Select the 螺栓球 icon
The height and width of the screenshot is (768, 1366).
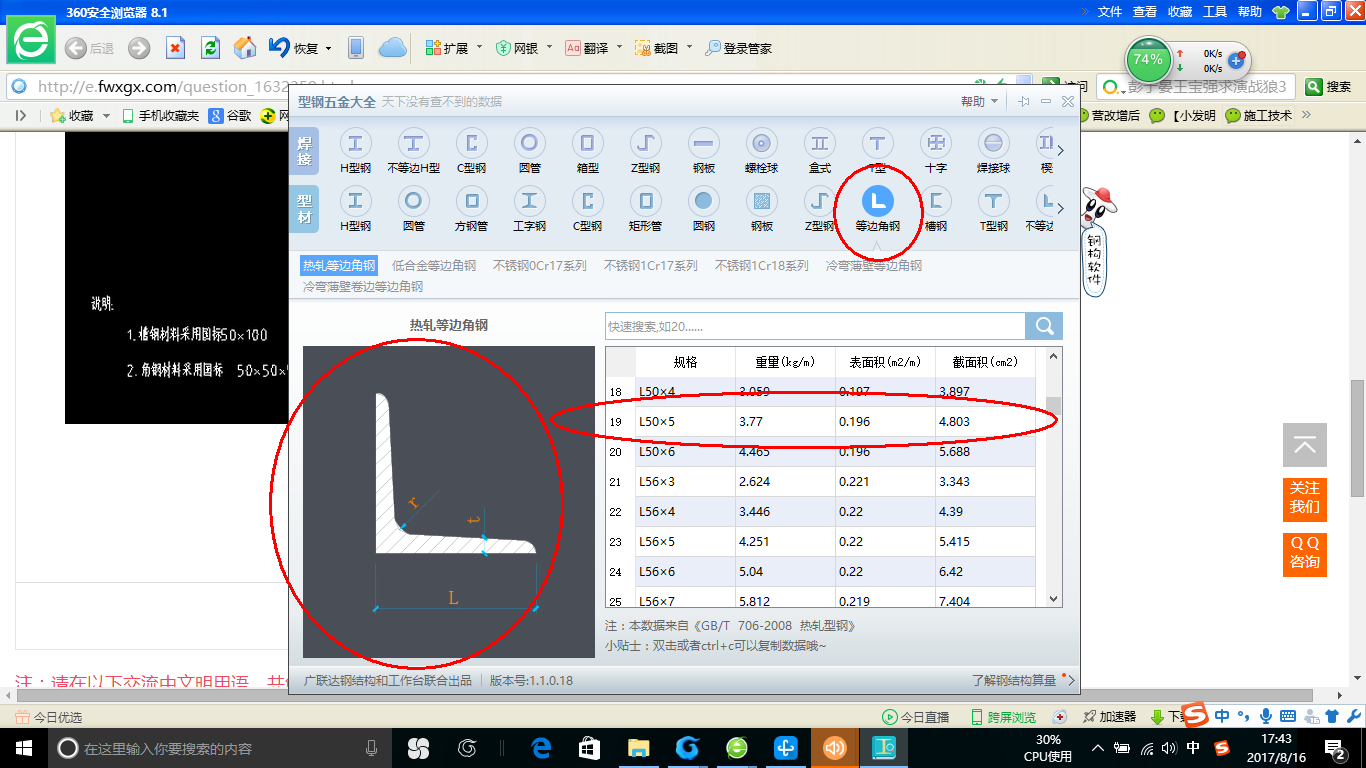[x=761, y=143]
